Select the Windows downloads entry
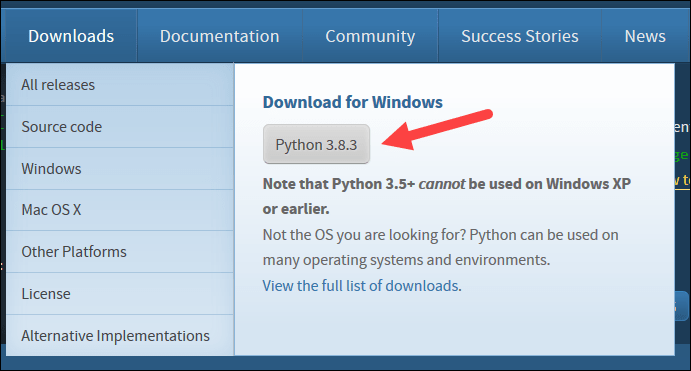691x371 pixels. click(120, 169)
